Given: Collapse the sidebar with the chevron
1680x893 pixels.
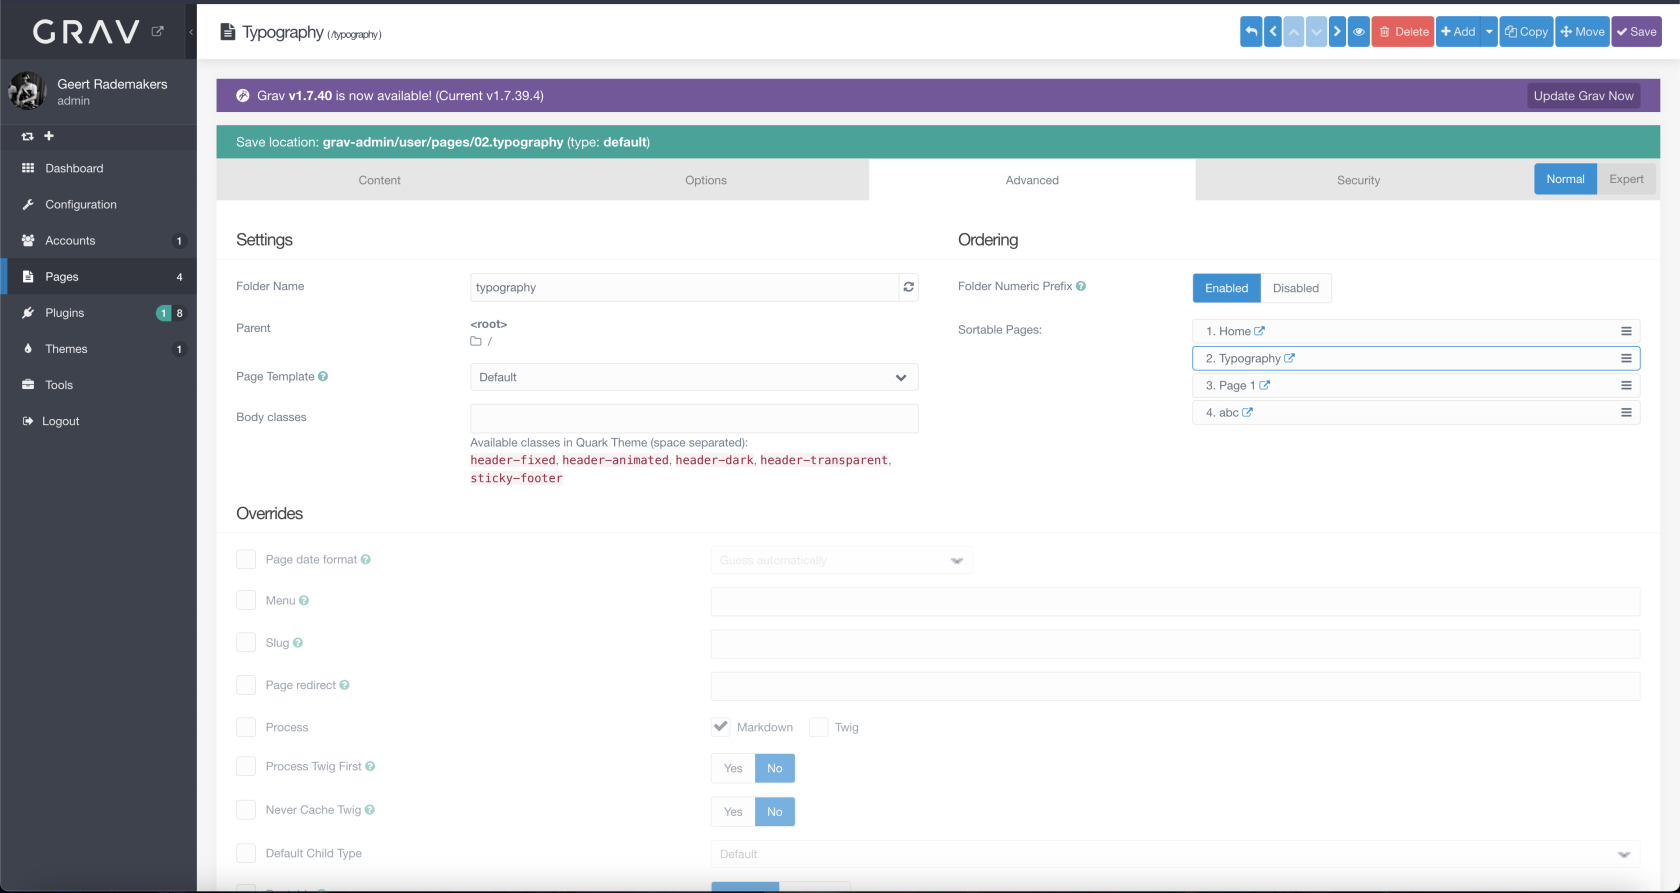Looking at the screenshot, I should tap(191, 32).
